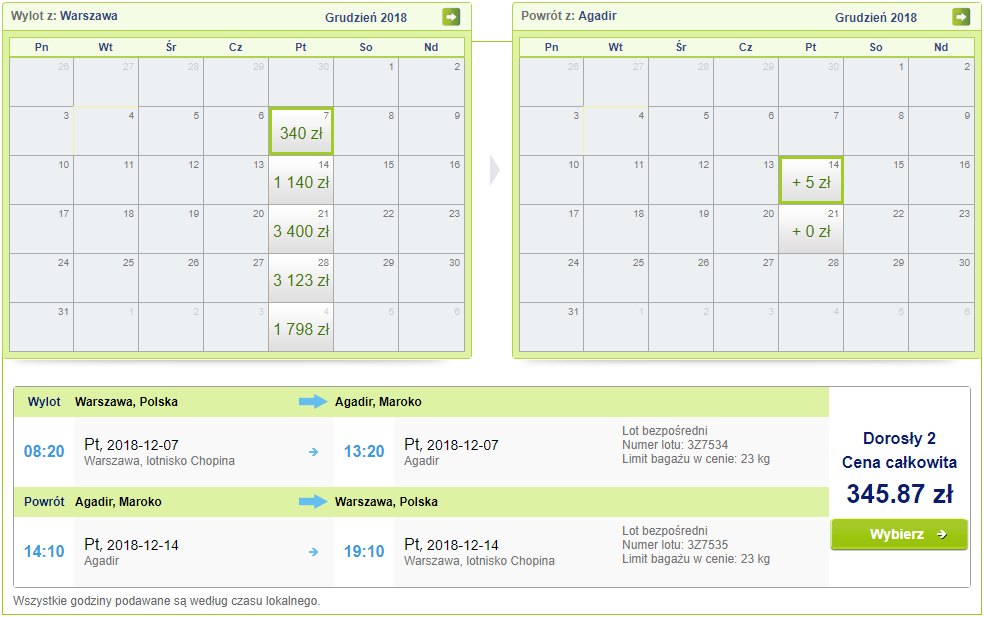Viewport: 984px width, 617px height.
Task: Click small arrow between 08:20 and 13:20
Action: coord(314,452)
